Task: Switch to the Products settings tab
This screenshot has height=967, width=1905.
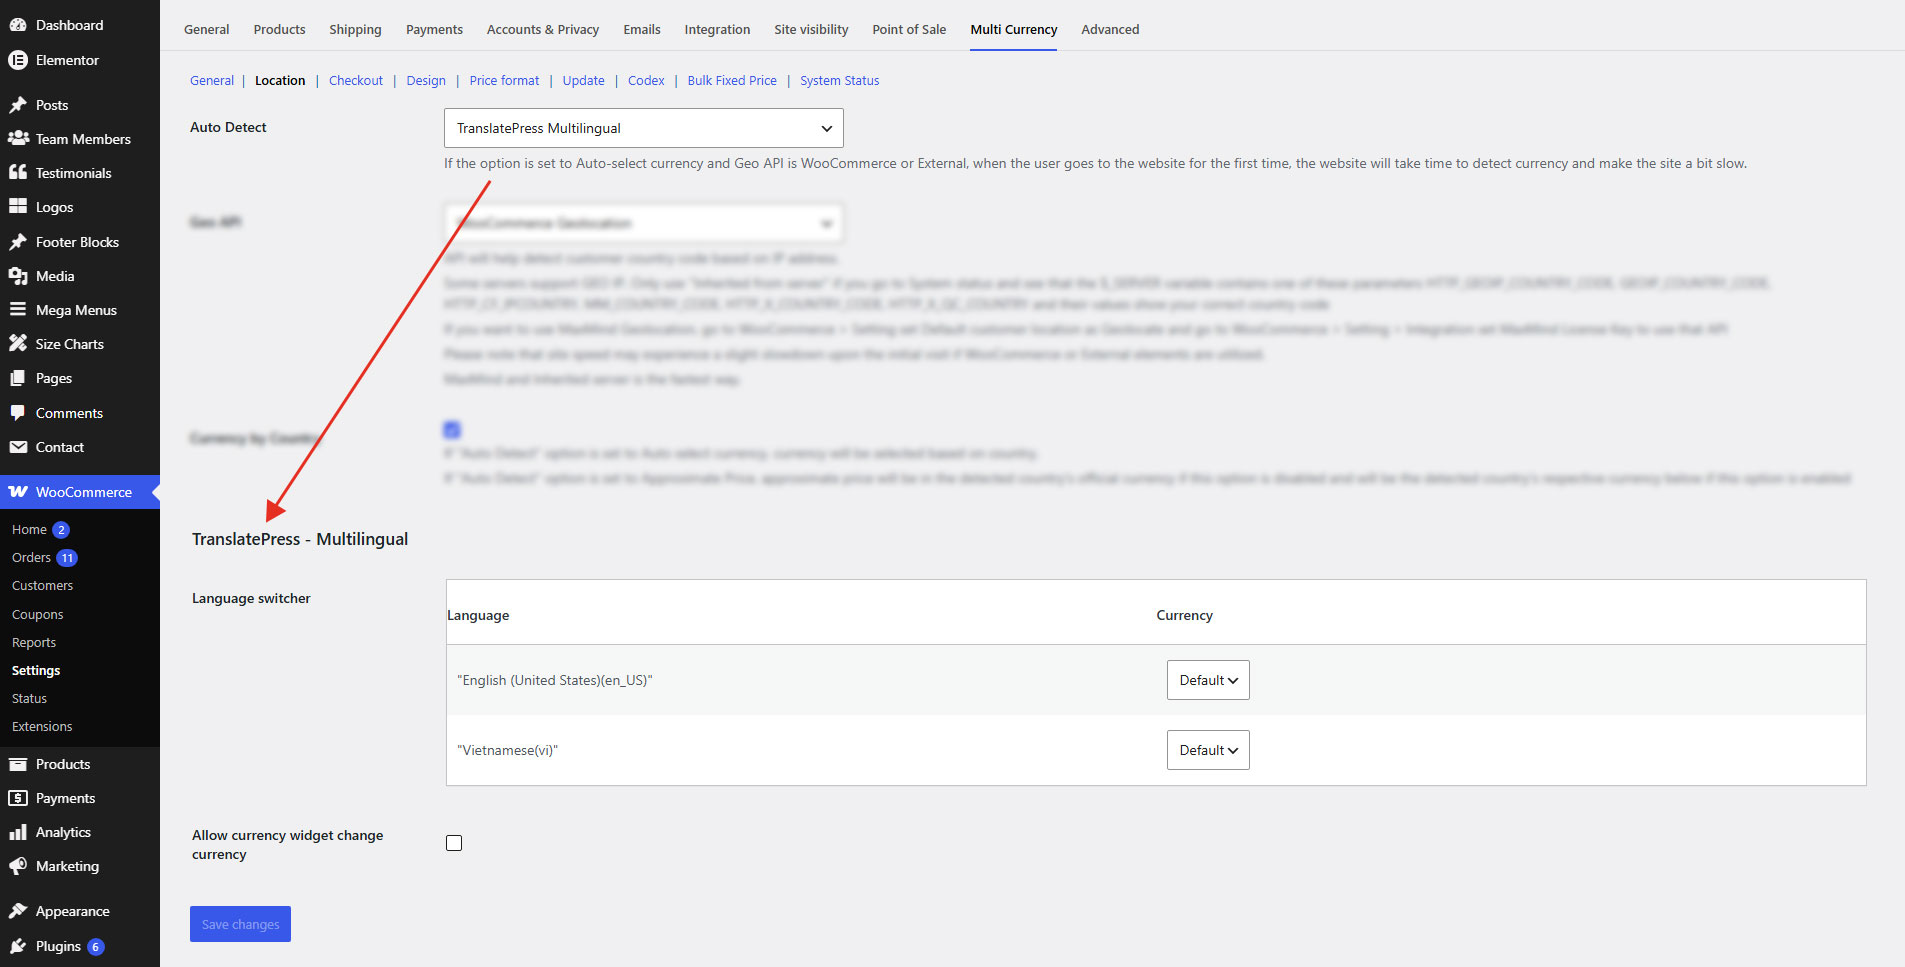Action: tap(279, 29)
